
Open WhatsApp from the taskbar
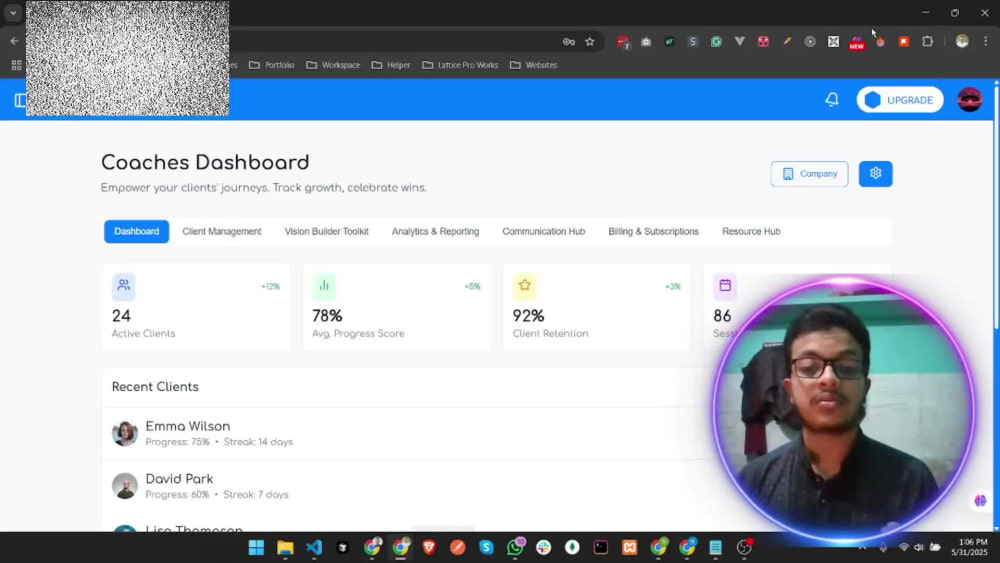click(515, 547)
